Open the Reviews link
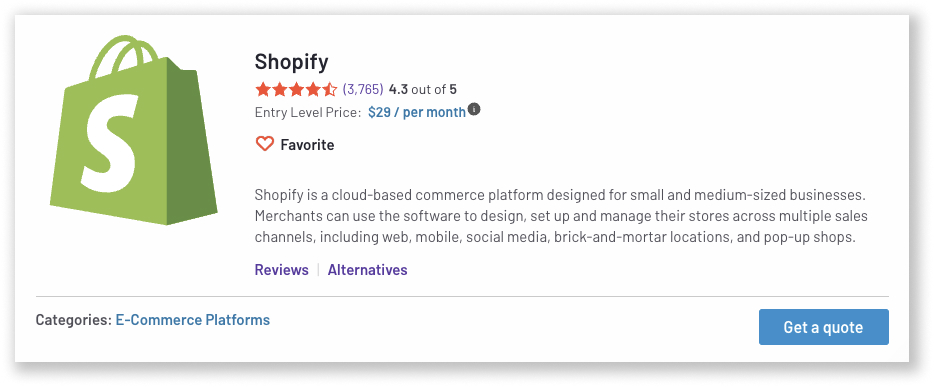Screen dimensions: 934x387 pyautogui.click(x=282, y=270)
